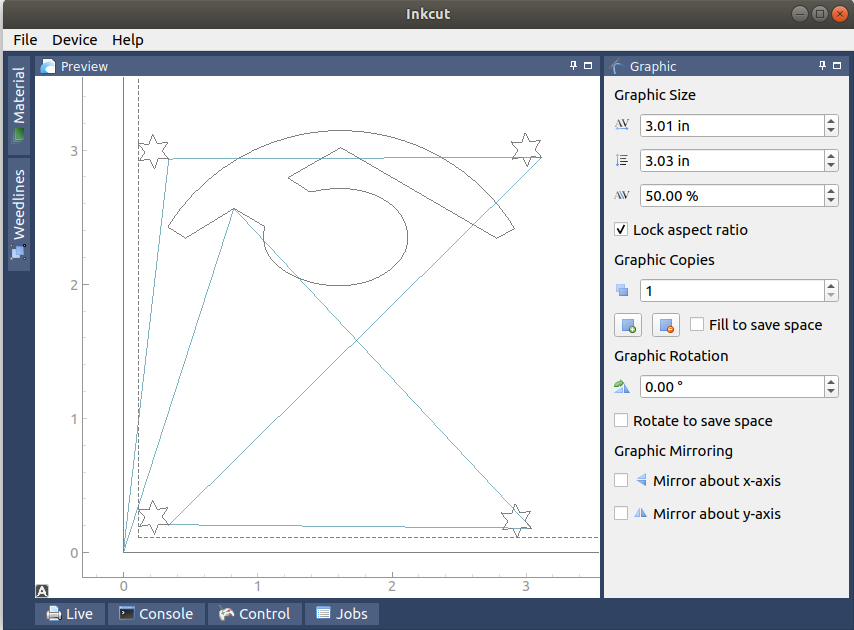The height and width of the screenshot is (630, 854).
Task: Click the copies icon beside the 1 field
Action: tap(622, 290)
